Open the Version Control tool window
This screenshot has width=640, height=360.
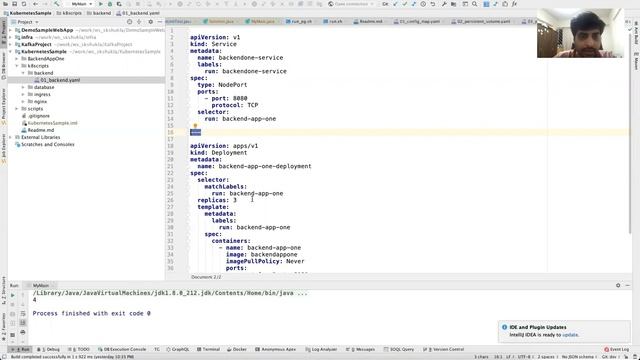pyautogui.click(x=444, y=349)
